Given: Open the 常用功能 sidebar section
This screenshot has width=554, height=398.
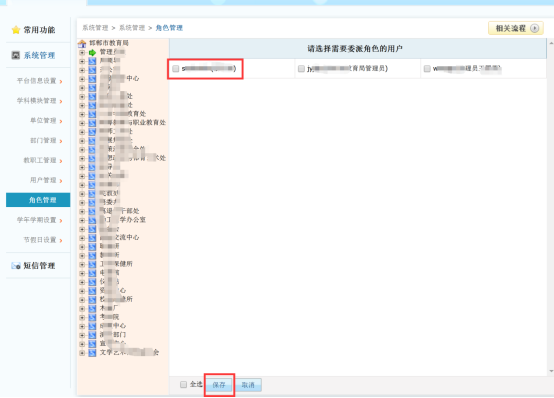Looking at the screenshot, I should click(x=38, y=30).
